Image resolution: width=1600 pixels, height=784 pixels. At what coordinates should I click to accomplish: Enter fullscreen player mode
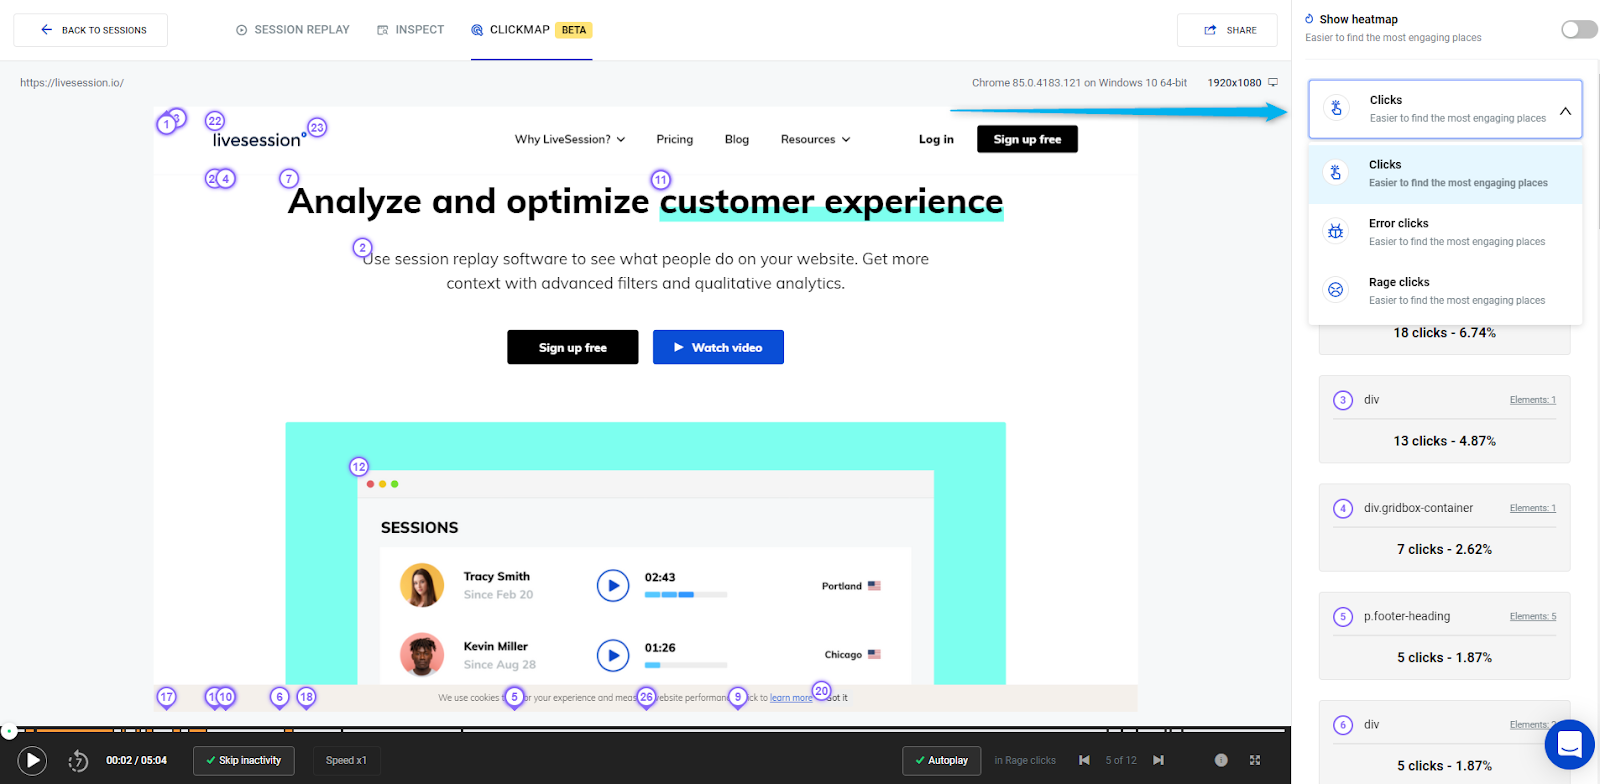pos(1255,760)
